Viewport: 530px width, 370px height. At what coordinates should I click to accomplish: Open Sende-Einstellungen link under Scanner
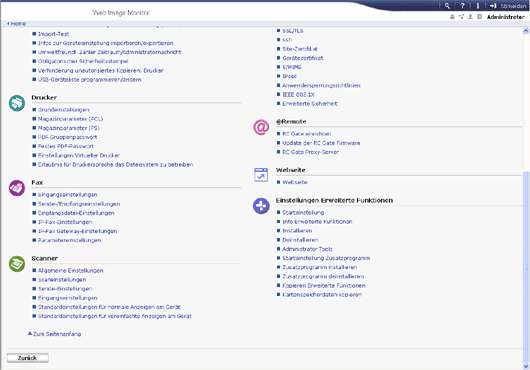pyautogui.click(x=65, y=289)
